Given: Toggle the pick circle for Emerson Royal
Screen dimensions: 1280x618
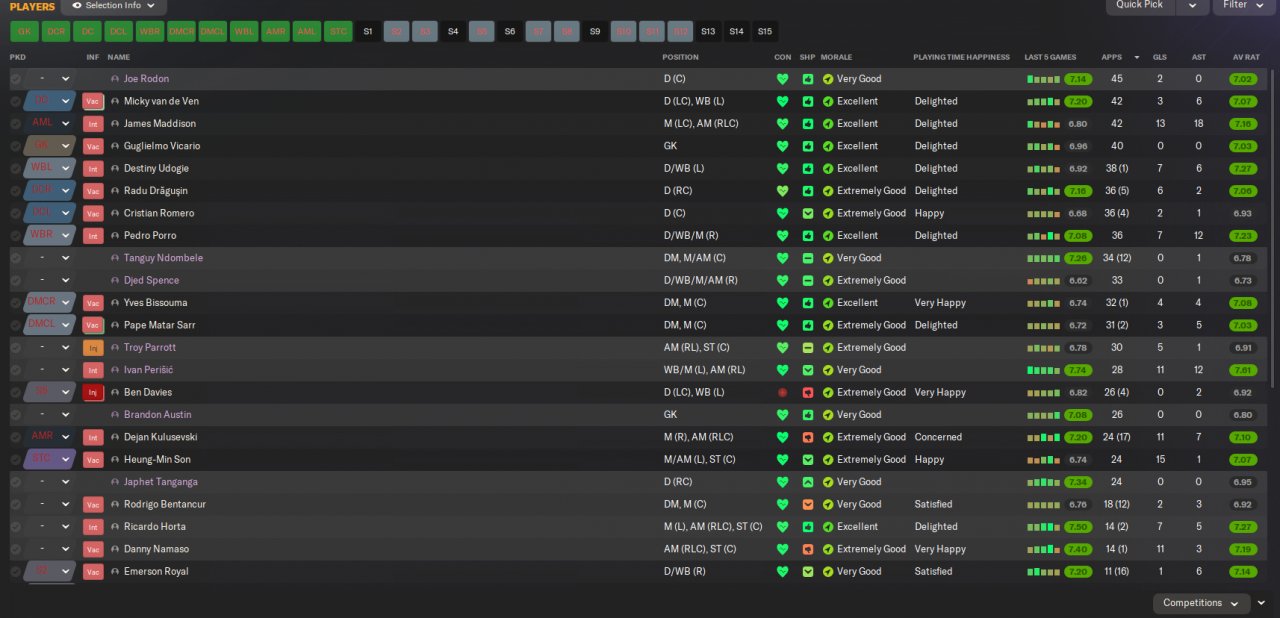Looking at the screenshot, I should click(15, 571).
